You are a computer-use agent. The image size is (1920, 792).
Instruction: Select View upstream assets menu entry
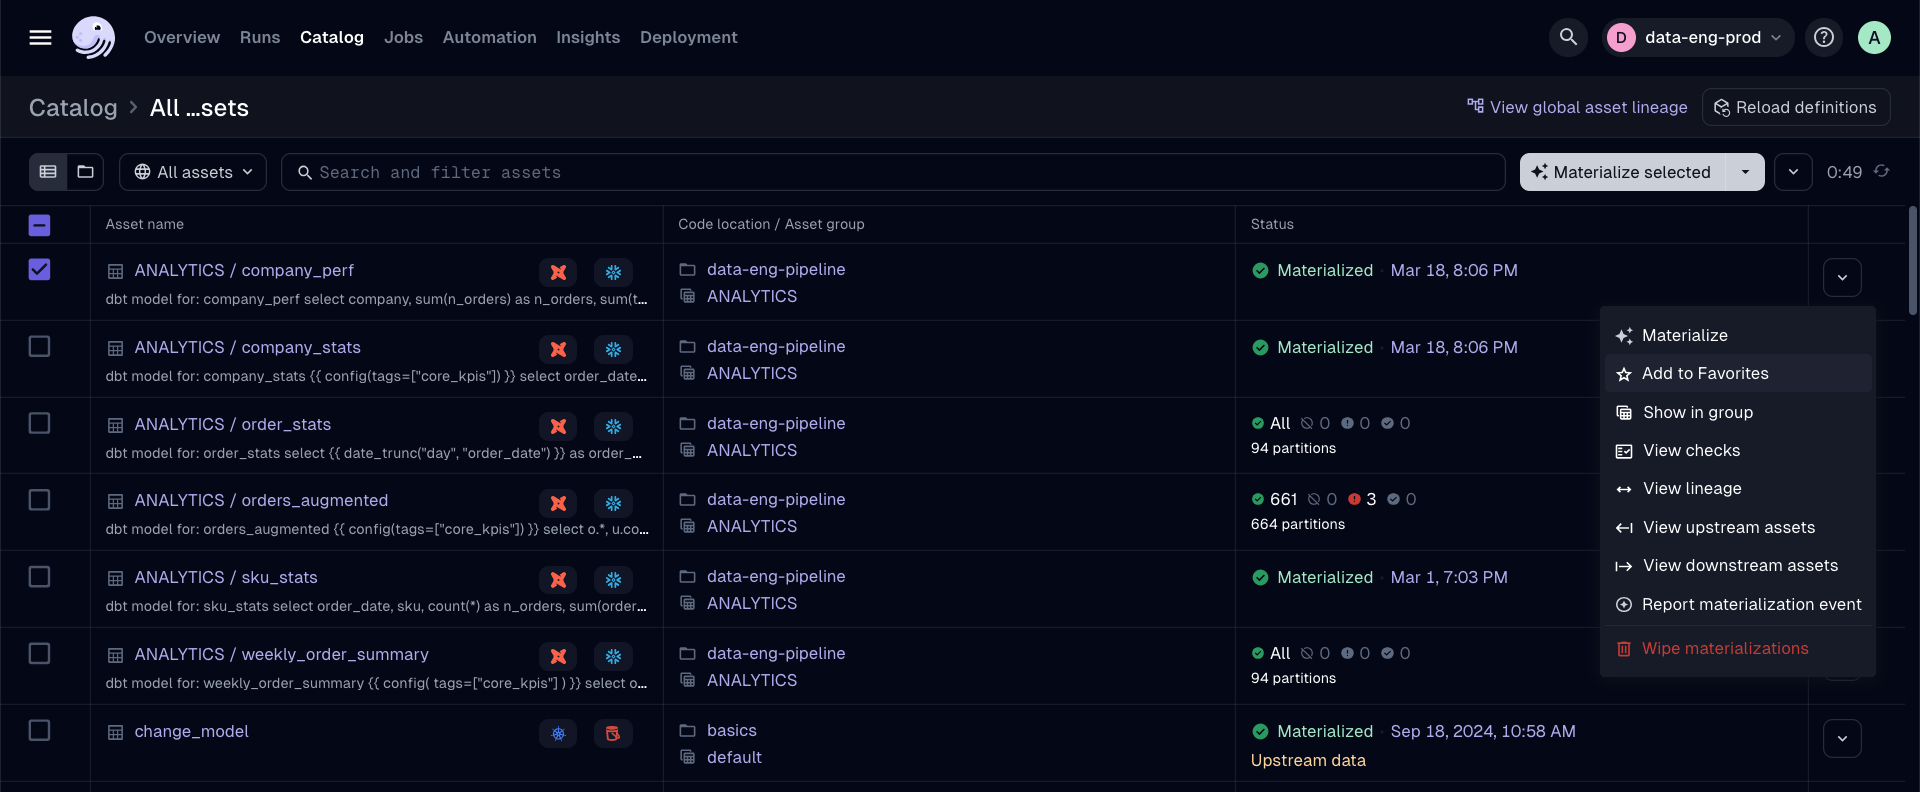coord(1738,527)
